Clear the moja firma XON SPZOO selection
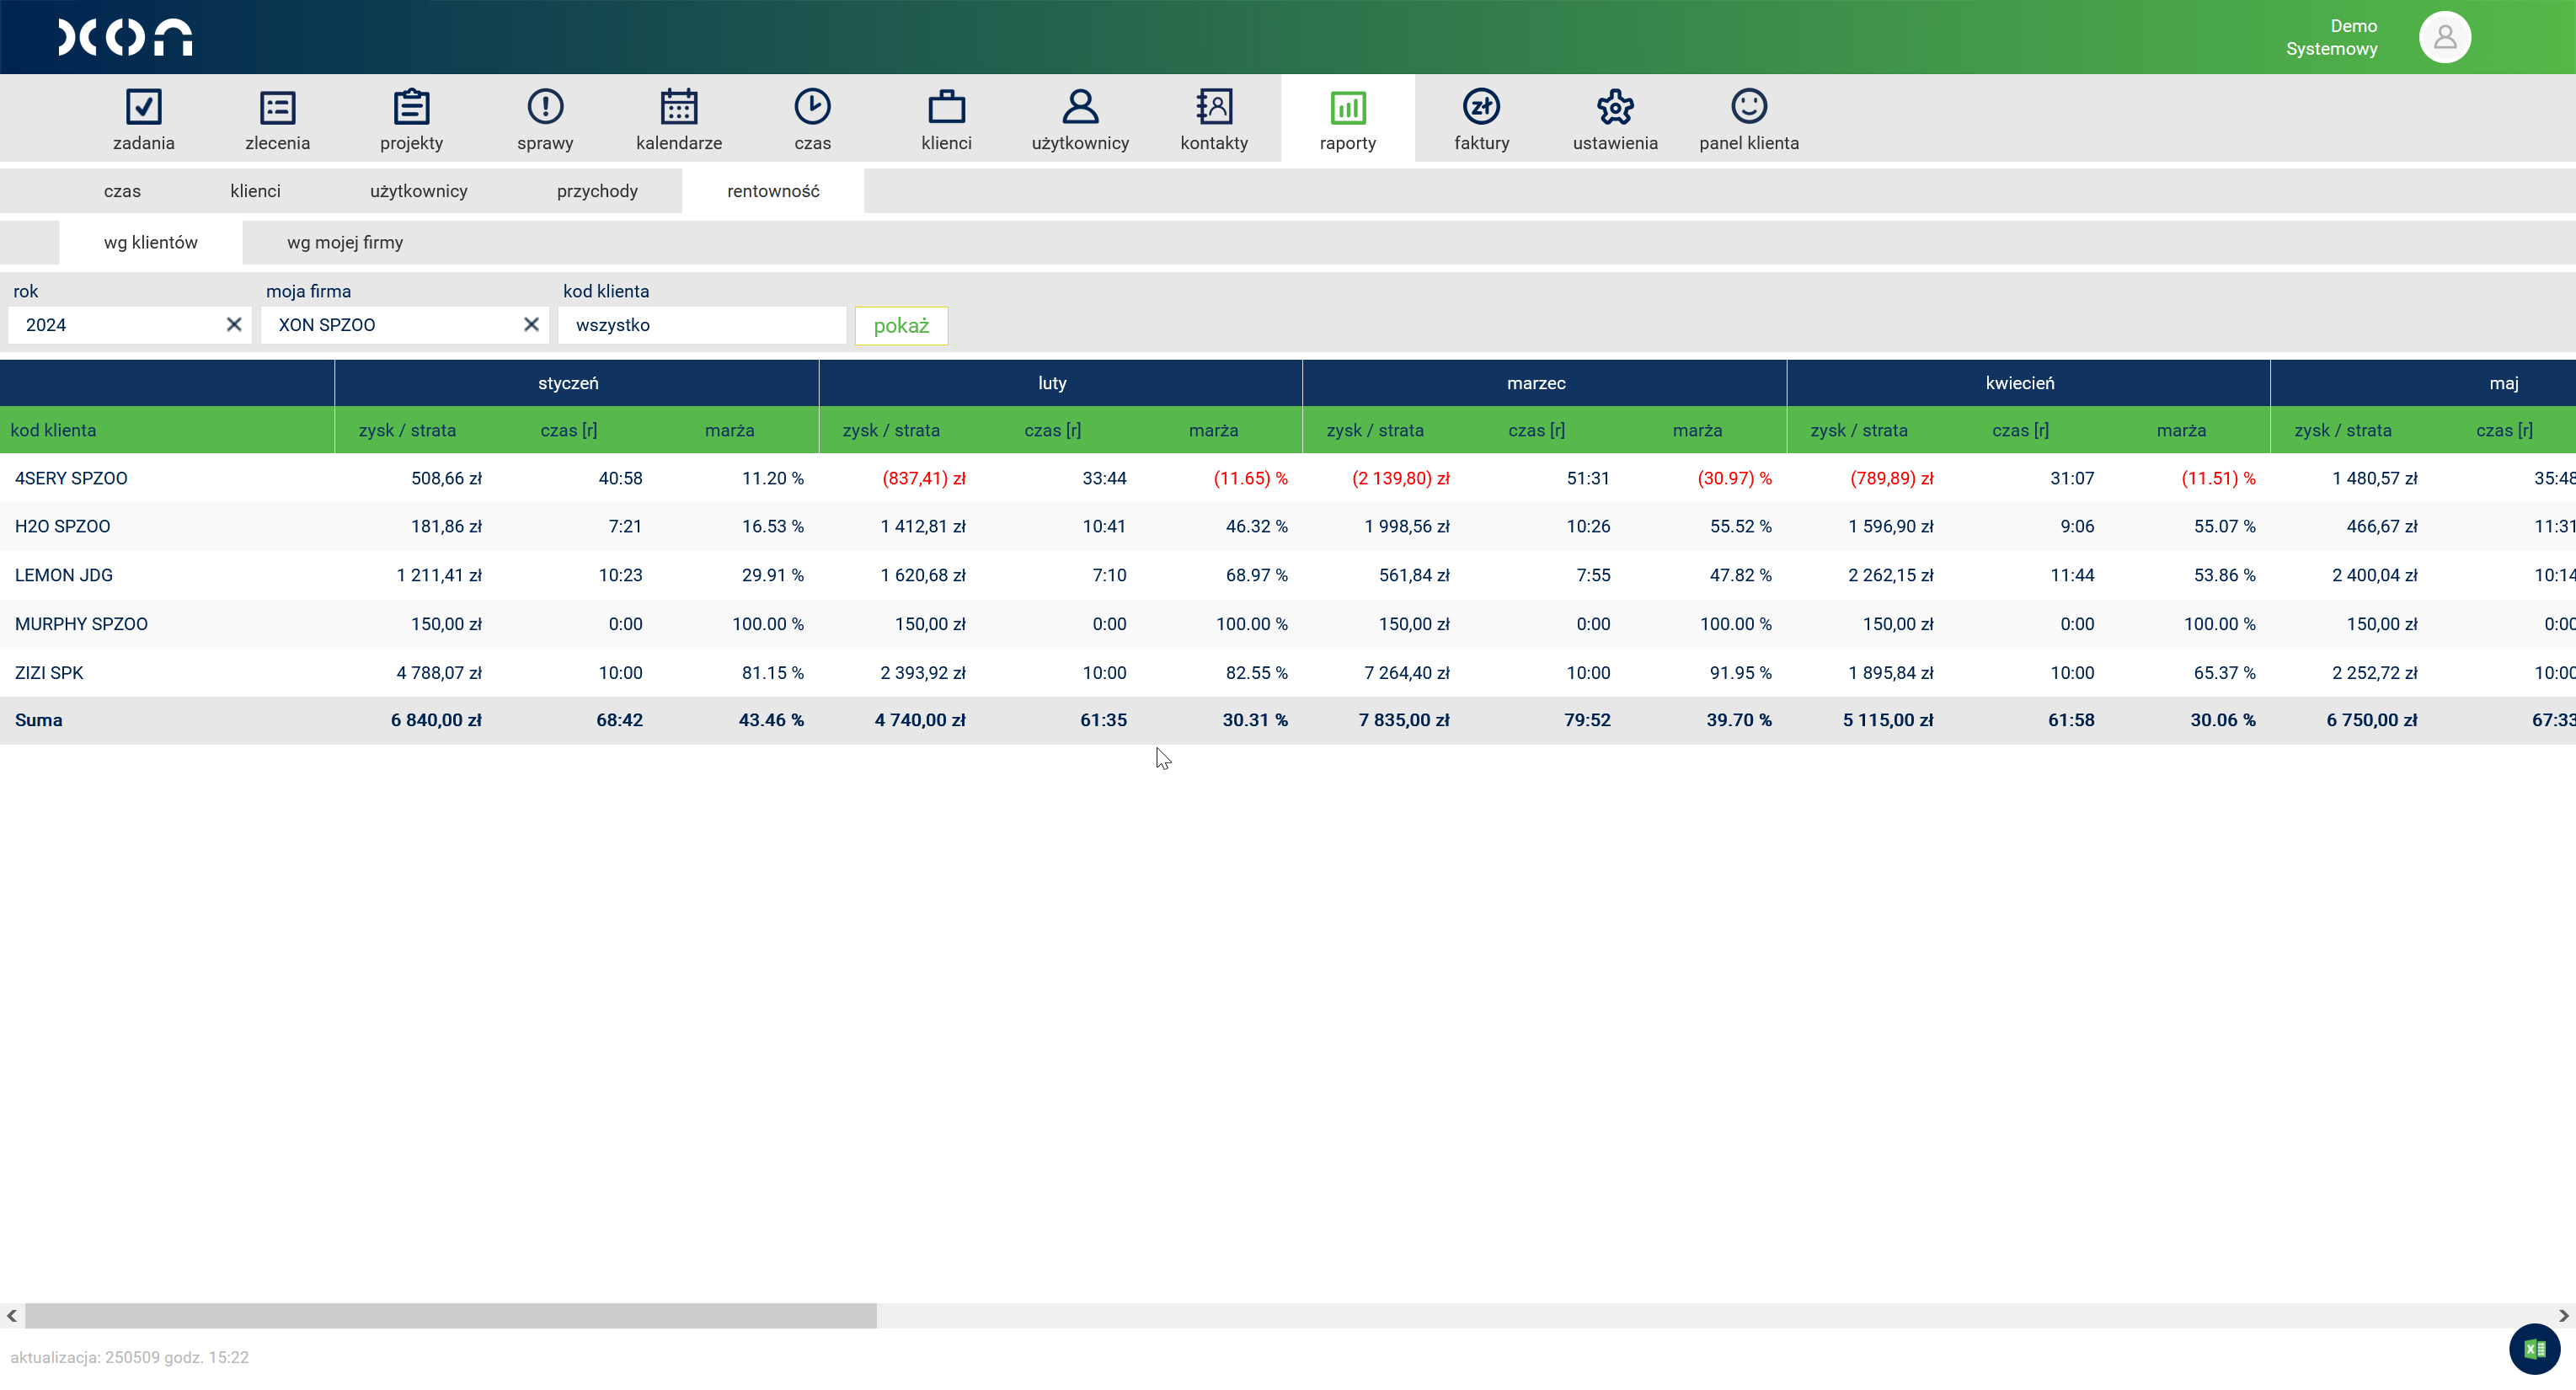 pos(531,325)
